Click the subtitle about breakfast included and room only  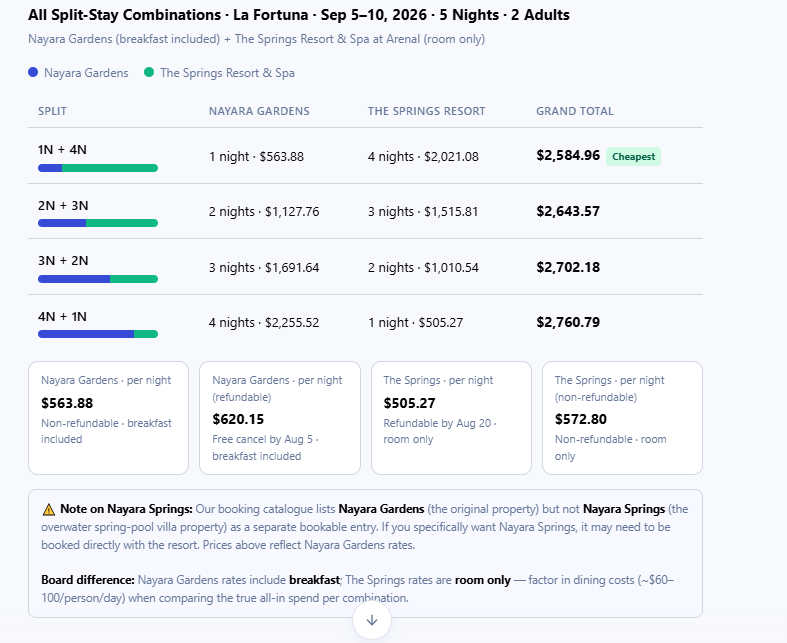tap(256, 39)
